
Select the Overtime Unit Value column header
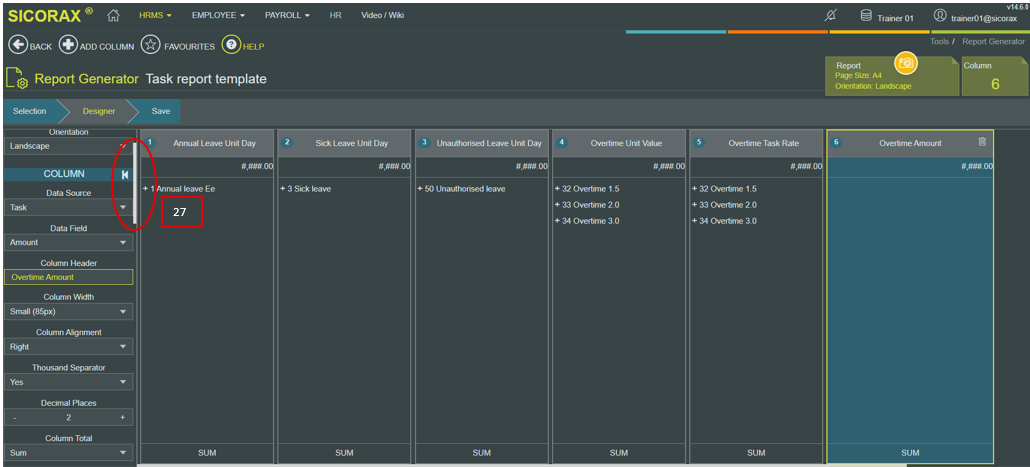[619, 143]
